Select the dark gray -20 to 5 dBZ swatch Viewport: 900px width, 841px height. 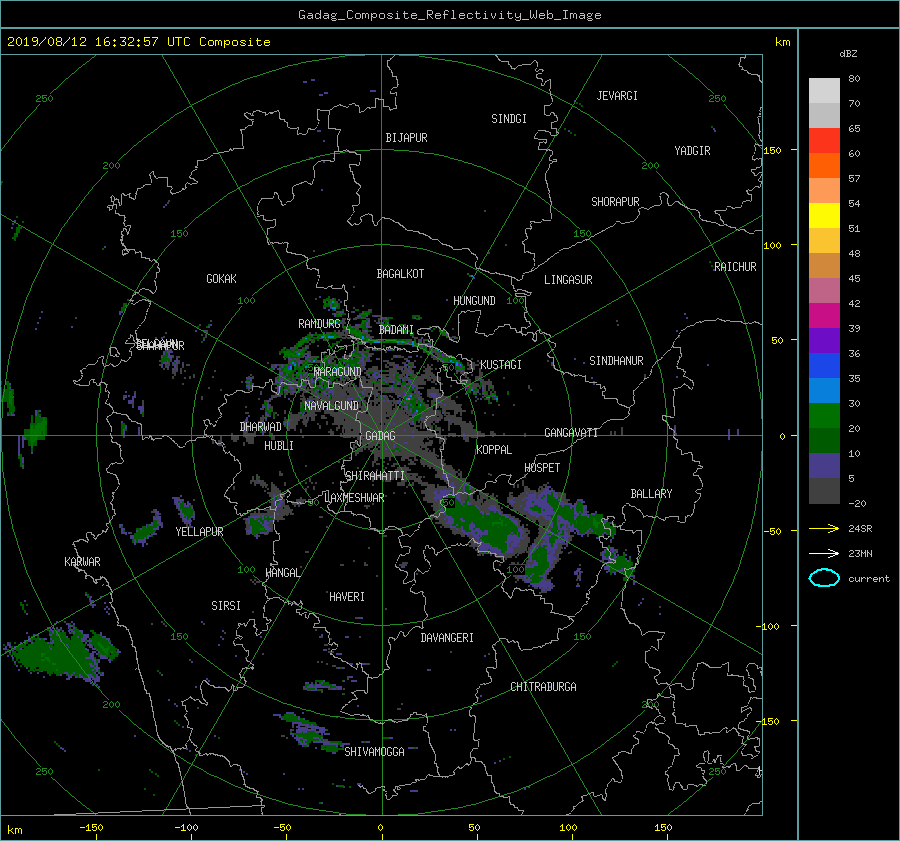pyautogui.click(x=824, y=490)
